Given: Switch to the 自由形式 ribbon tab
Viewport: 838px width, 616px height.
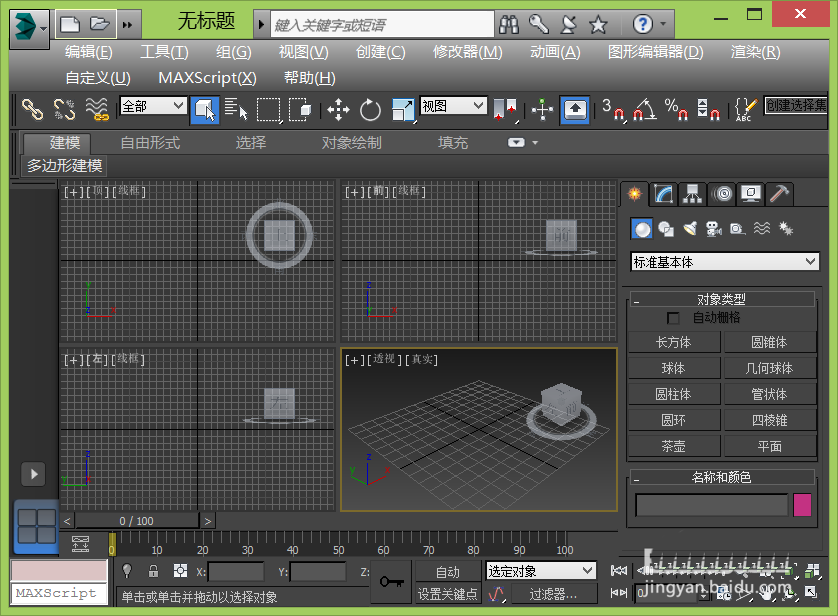Looking at the screenshot, I should [150, 143].
